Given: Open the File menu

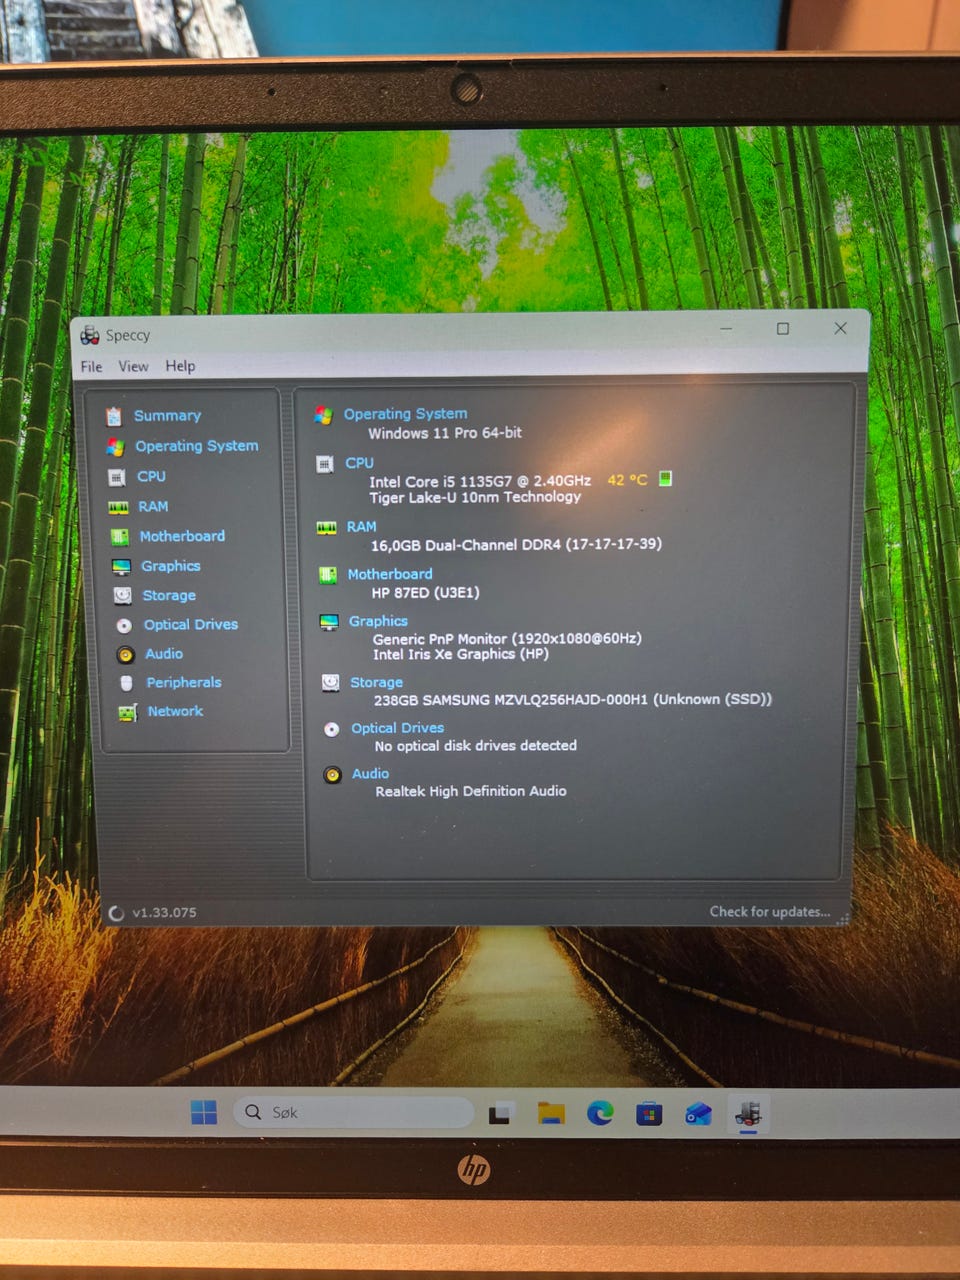Looking at the screenshot, I should click(x=91, y=366).
